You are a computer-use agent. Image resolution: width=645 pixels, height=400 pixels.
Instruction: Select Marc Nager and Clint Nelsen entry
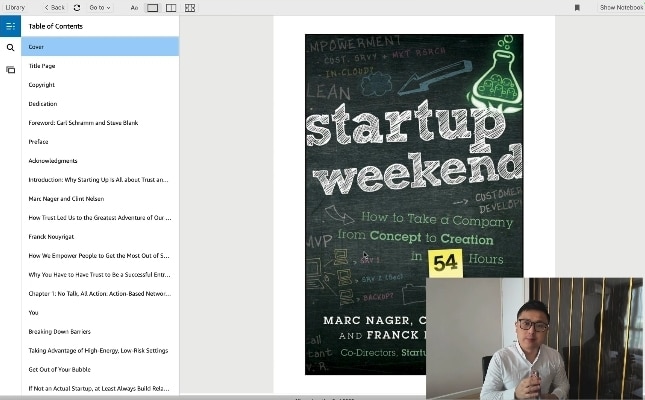(100, 198)
